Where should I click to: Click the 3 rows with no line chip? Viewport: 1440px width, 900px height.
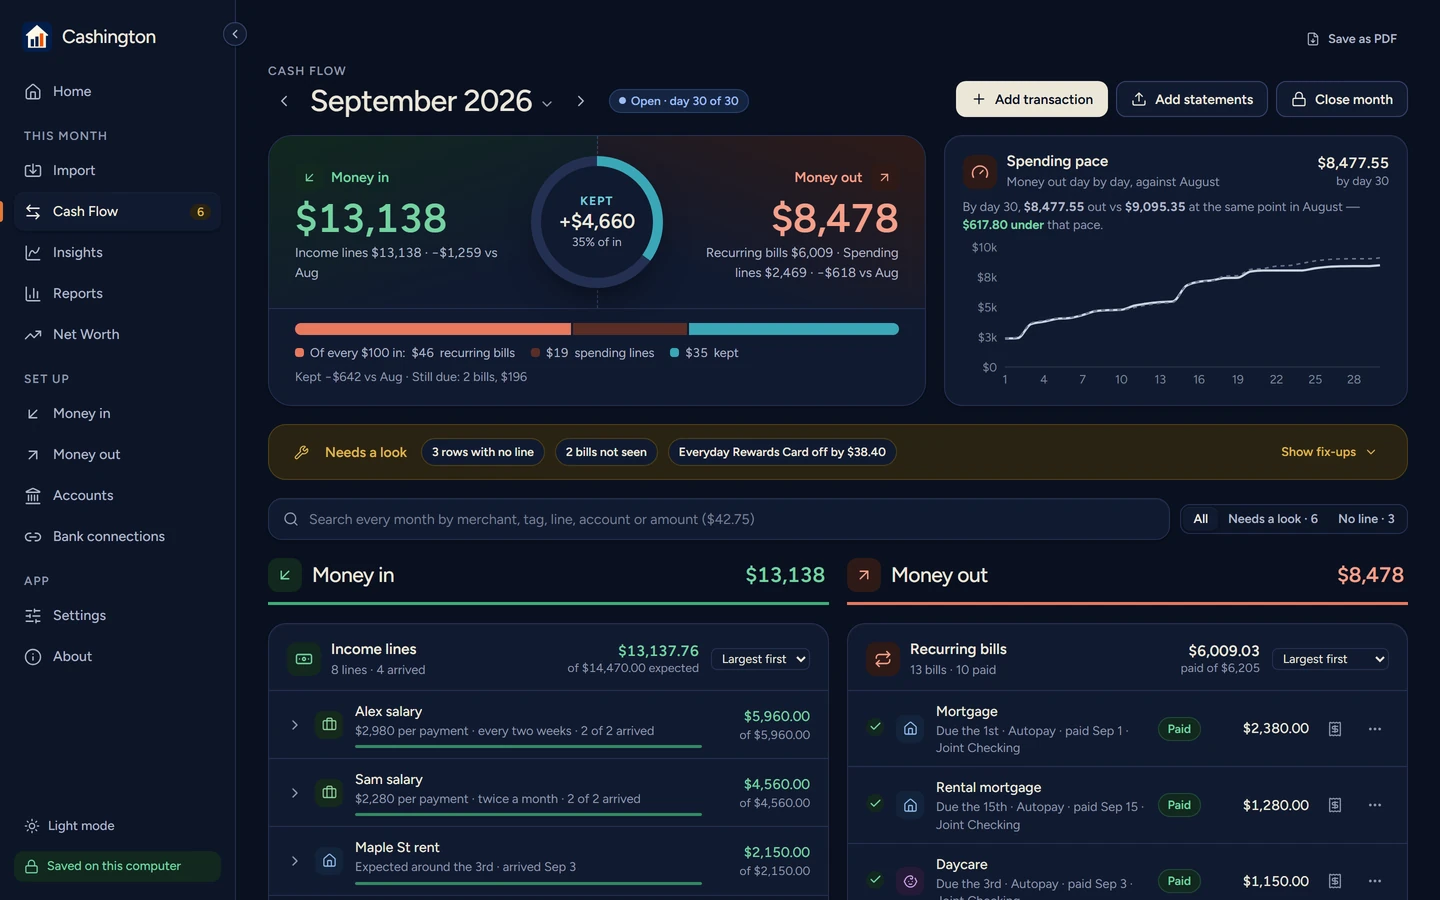483,452
